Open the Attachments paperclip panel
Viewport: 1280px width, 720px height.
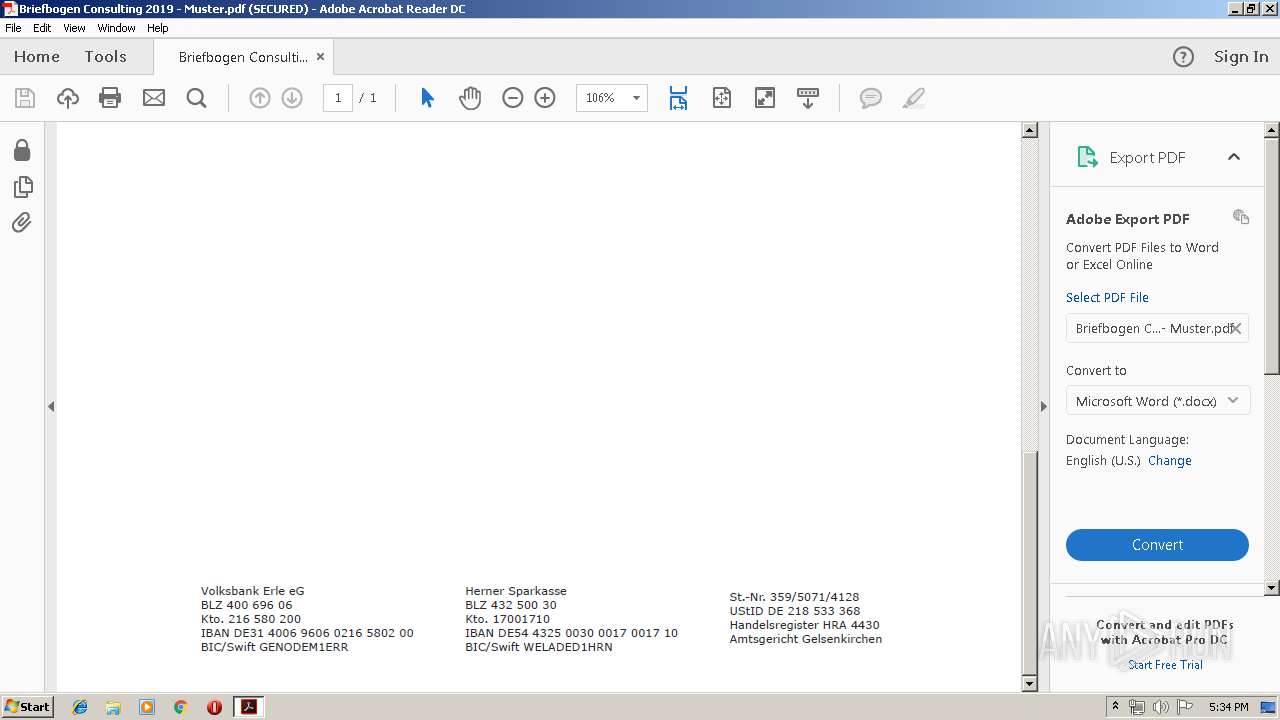22,222
